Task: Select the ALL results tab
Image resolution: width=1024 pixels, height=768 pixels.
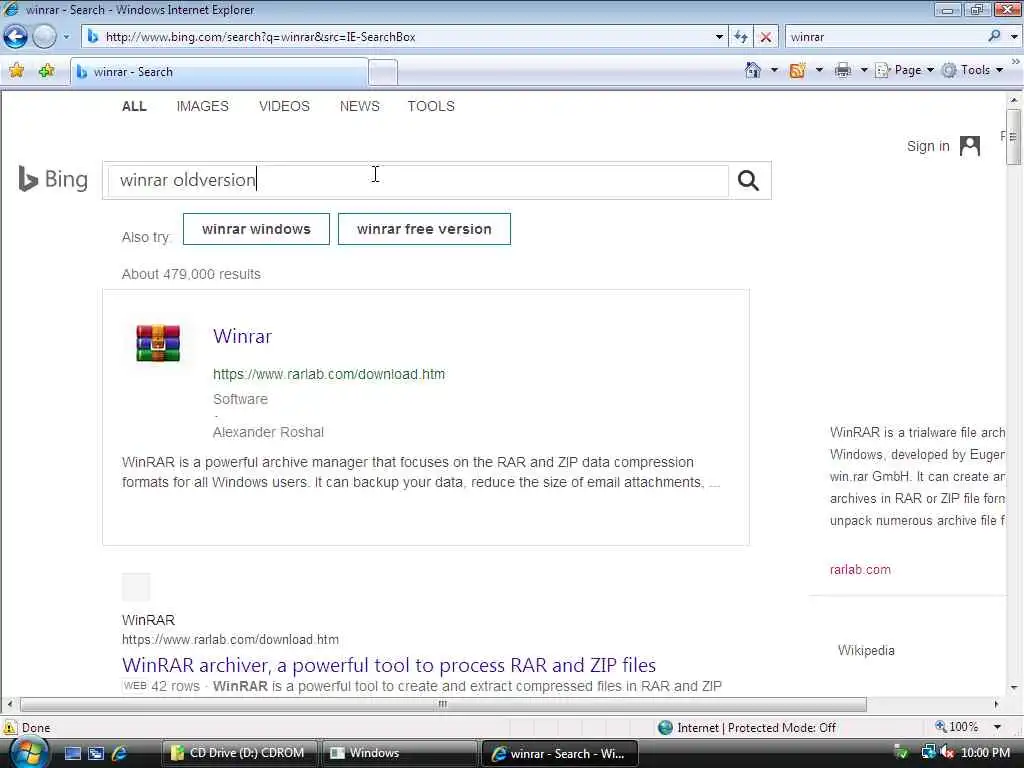Action: coord(134,106)
